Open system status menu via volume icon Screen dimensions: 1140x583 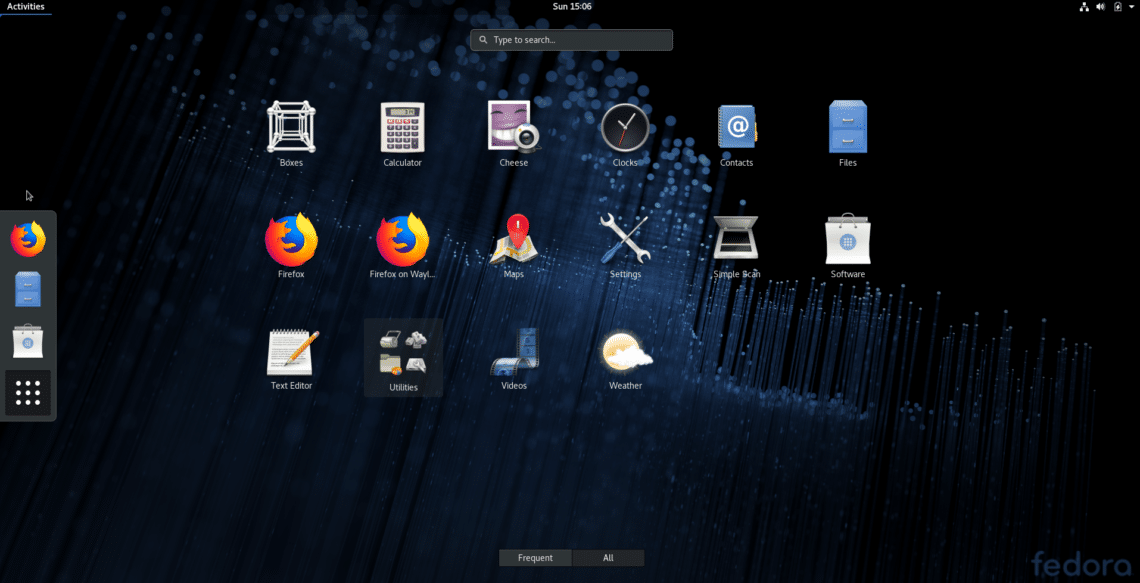click(x=1100, y=6)
